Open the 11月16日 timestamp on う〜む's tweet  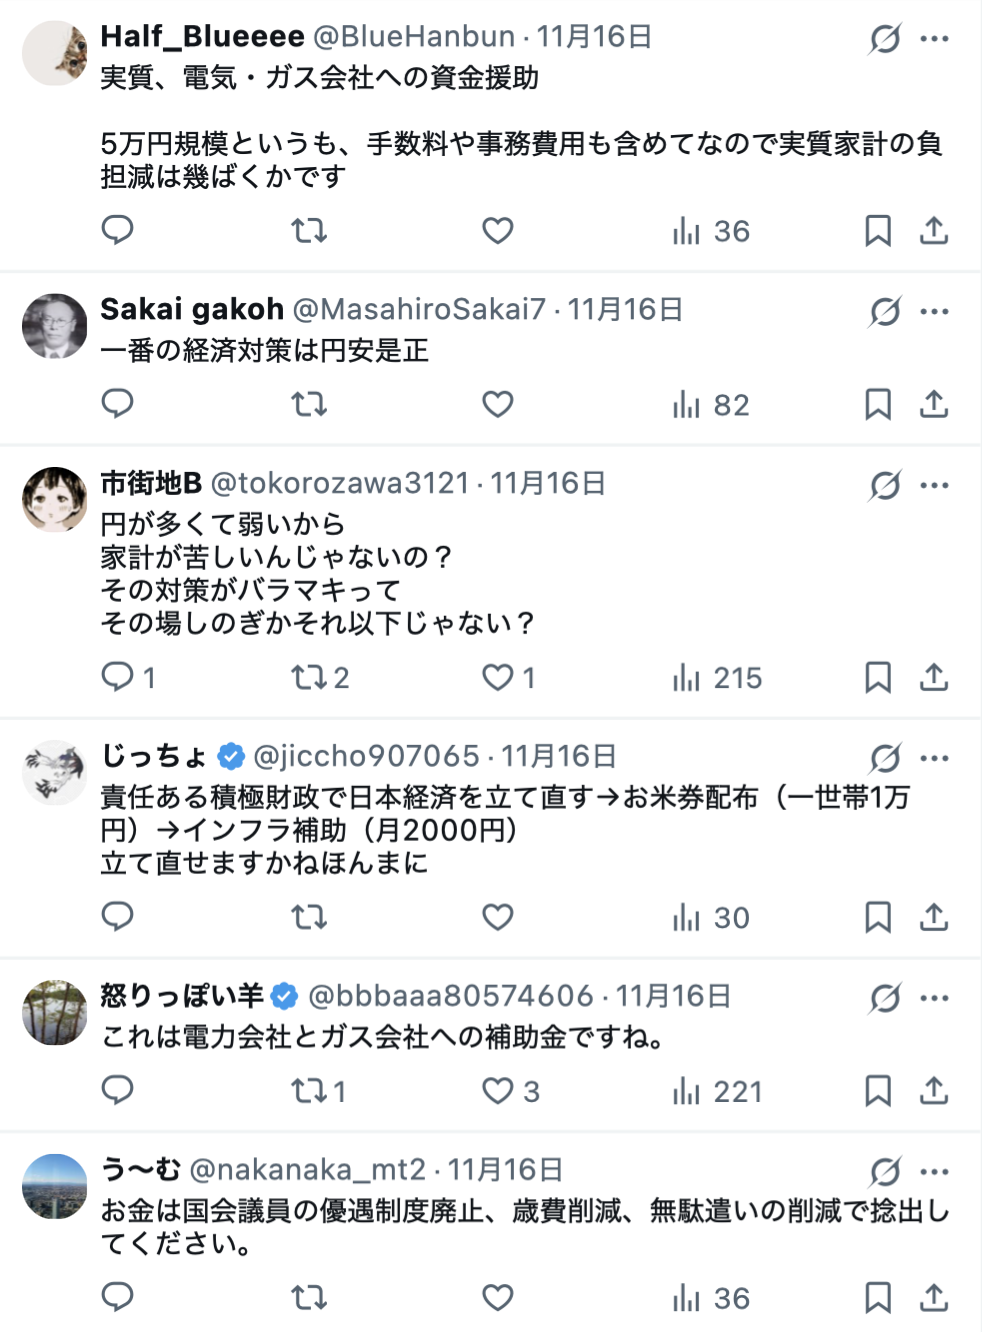[505, 1170]
